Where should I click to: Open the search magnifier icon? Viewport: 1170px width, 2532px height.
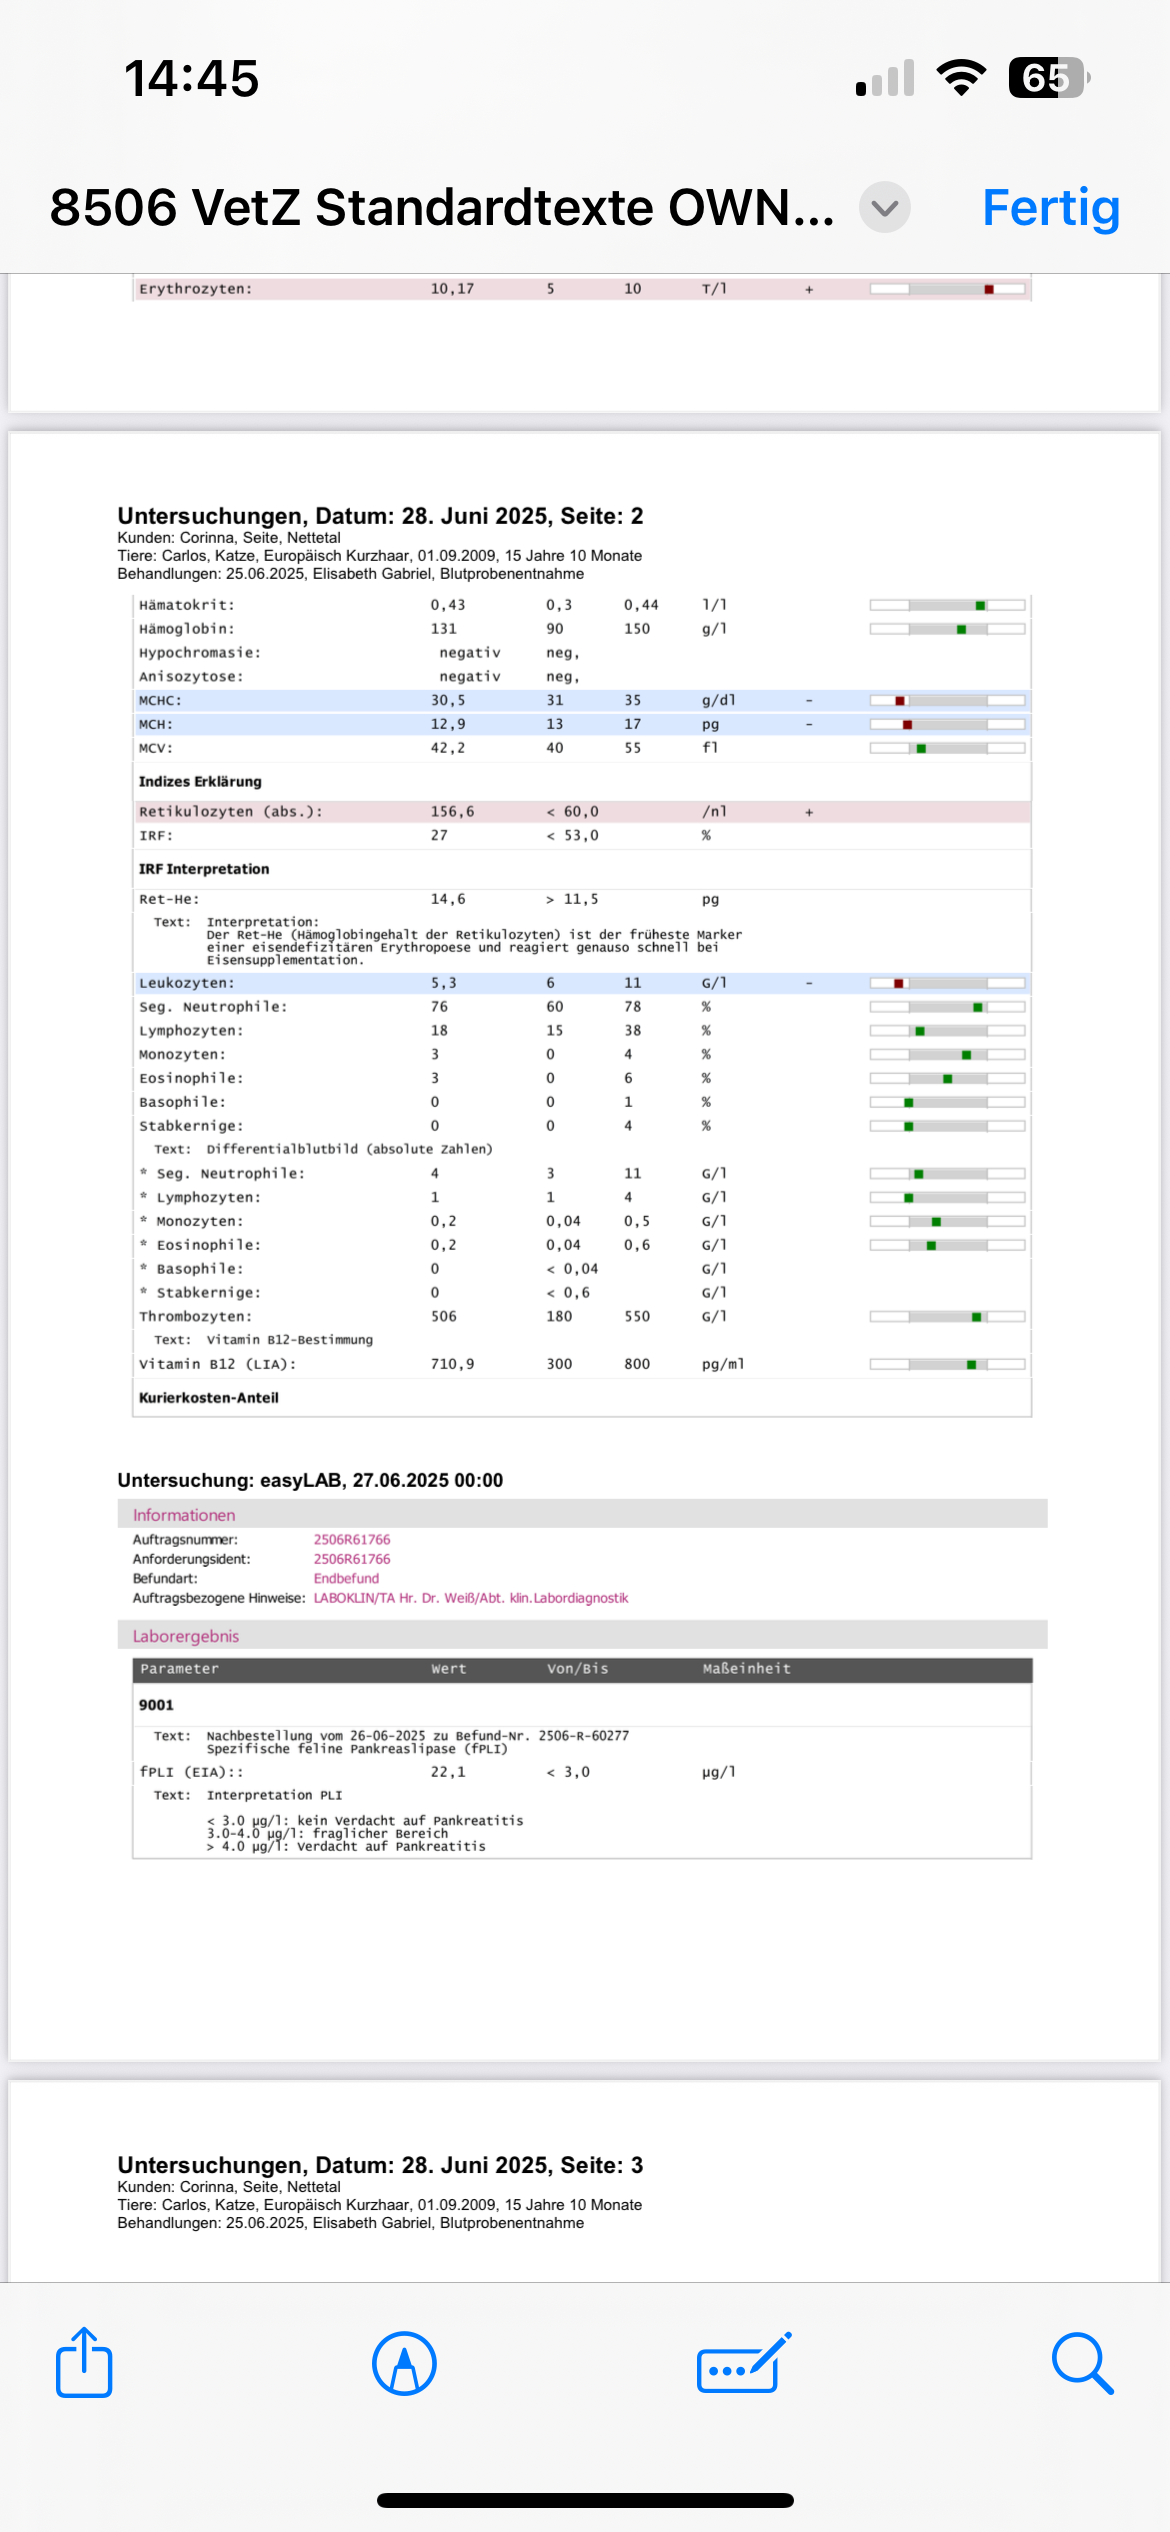click(x=1082, y=2364)
